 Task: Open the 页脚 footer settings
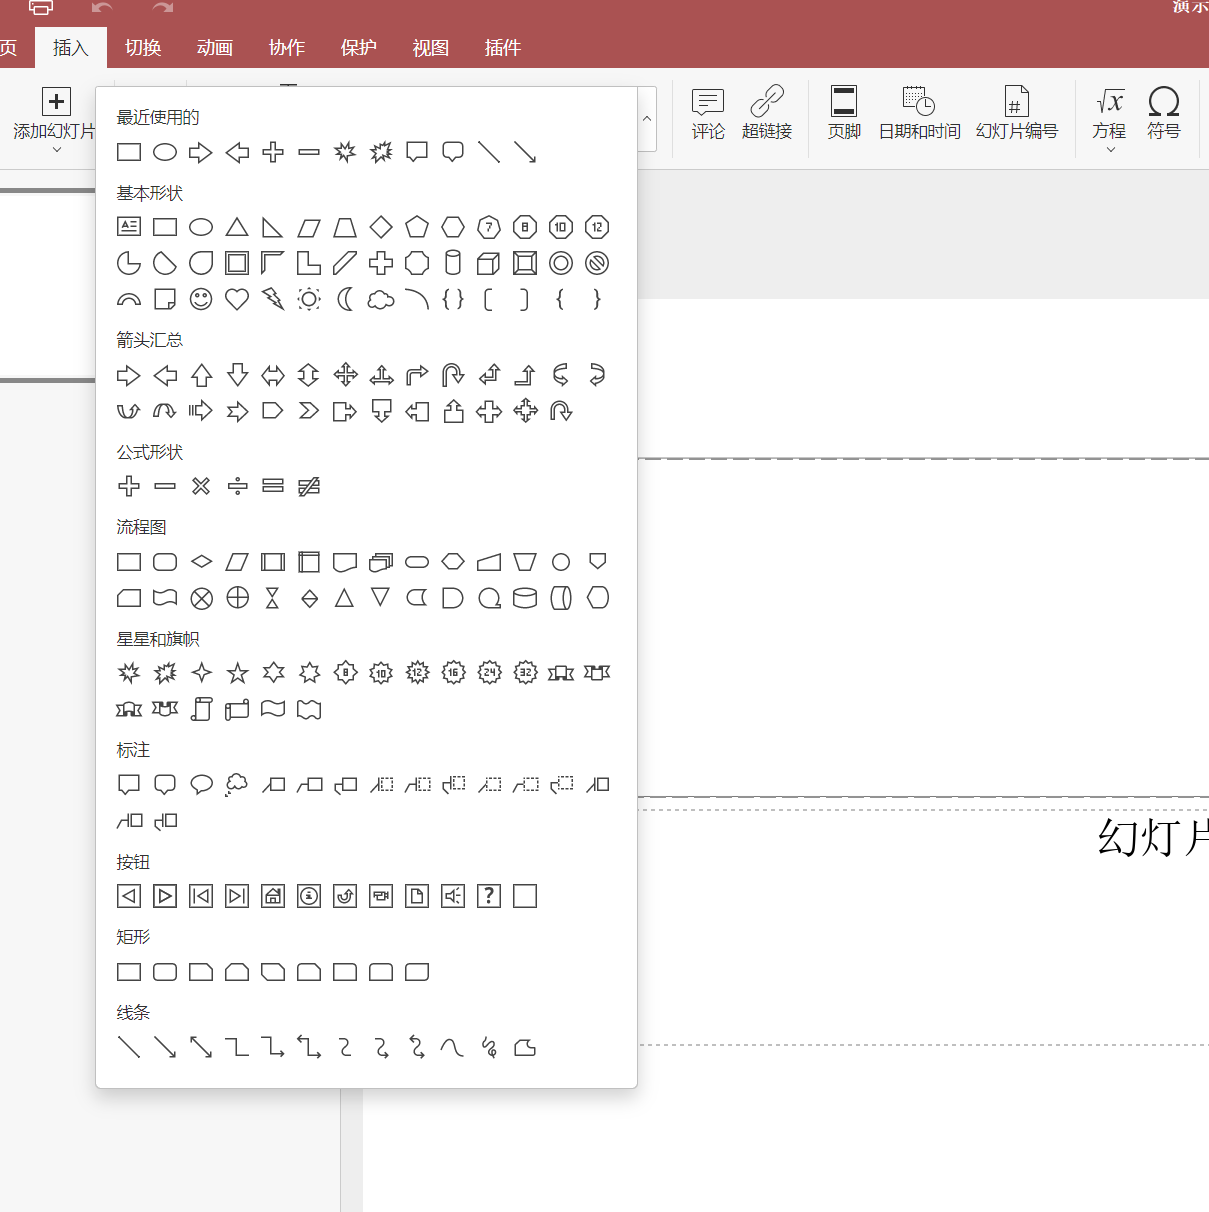point(844,113)
